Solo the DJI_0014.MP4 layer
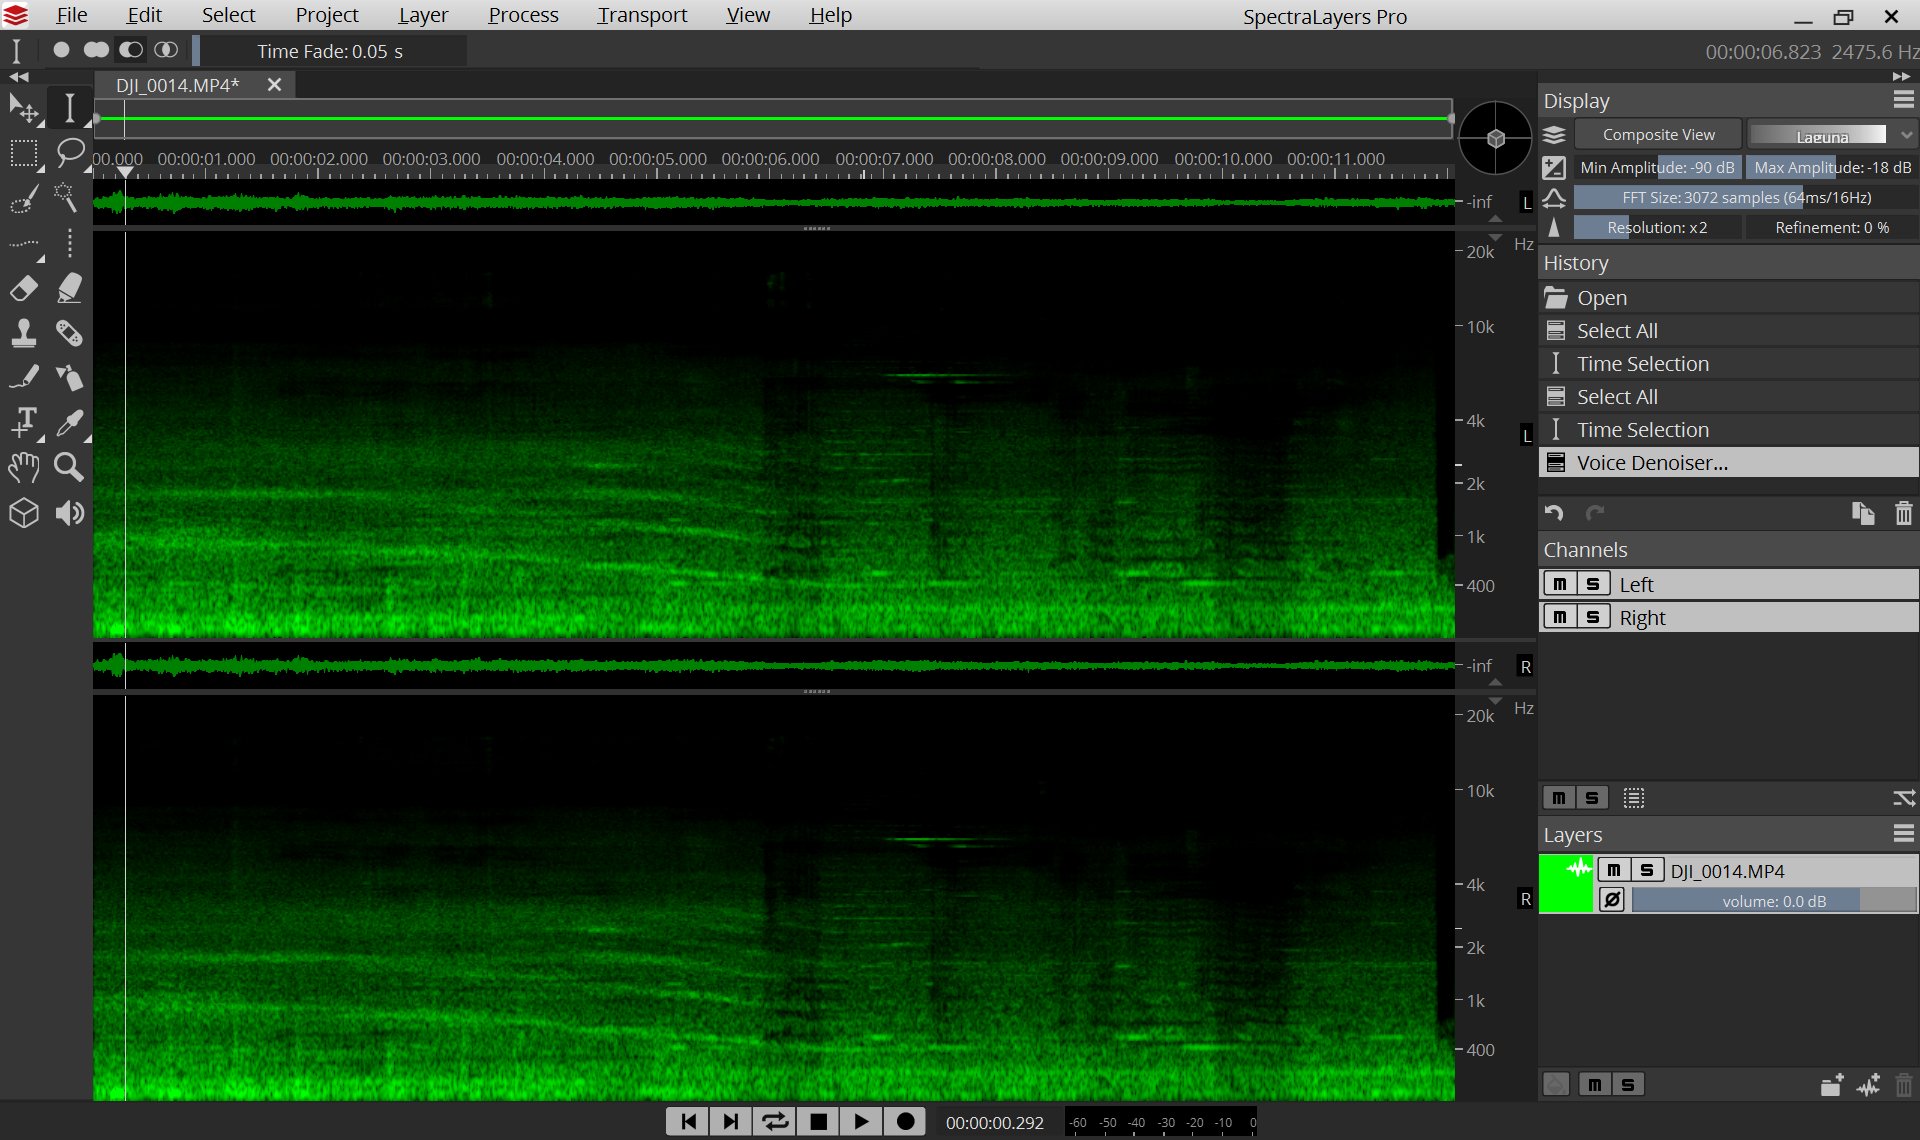The height and width of the screenshot is (1140, 1920). coord(1647,870)
